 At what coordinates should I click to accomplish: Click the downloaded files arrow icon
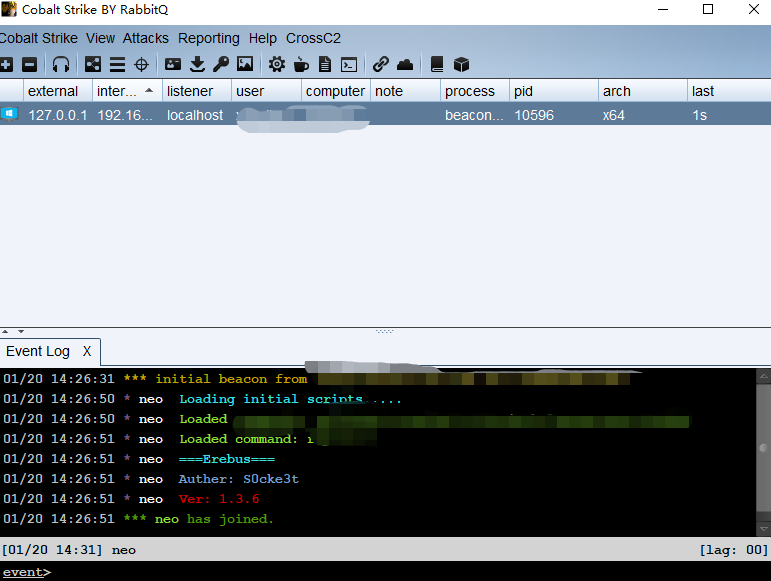(x=197, y=65)
